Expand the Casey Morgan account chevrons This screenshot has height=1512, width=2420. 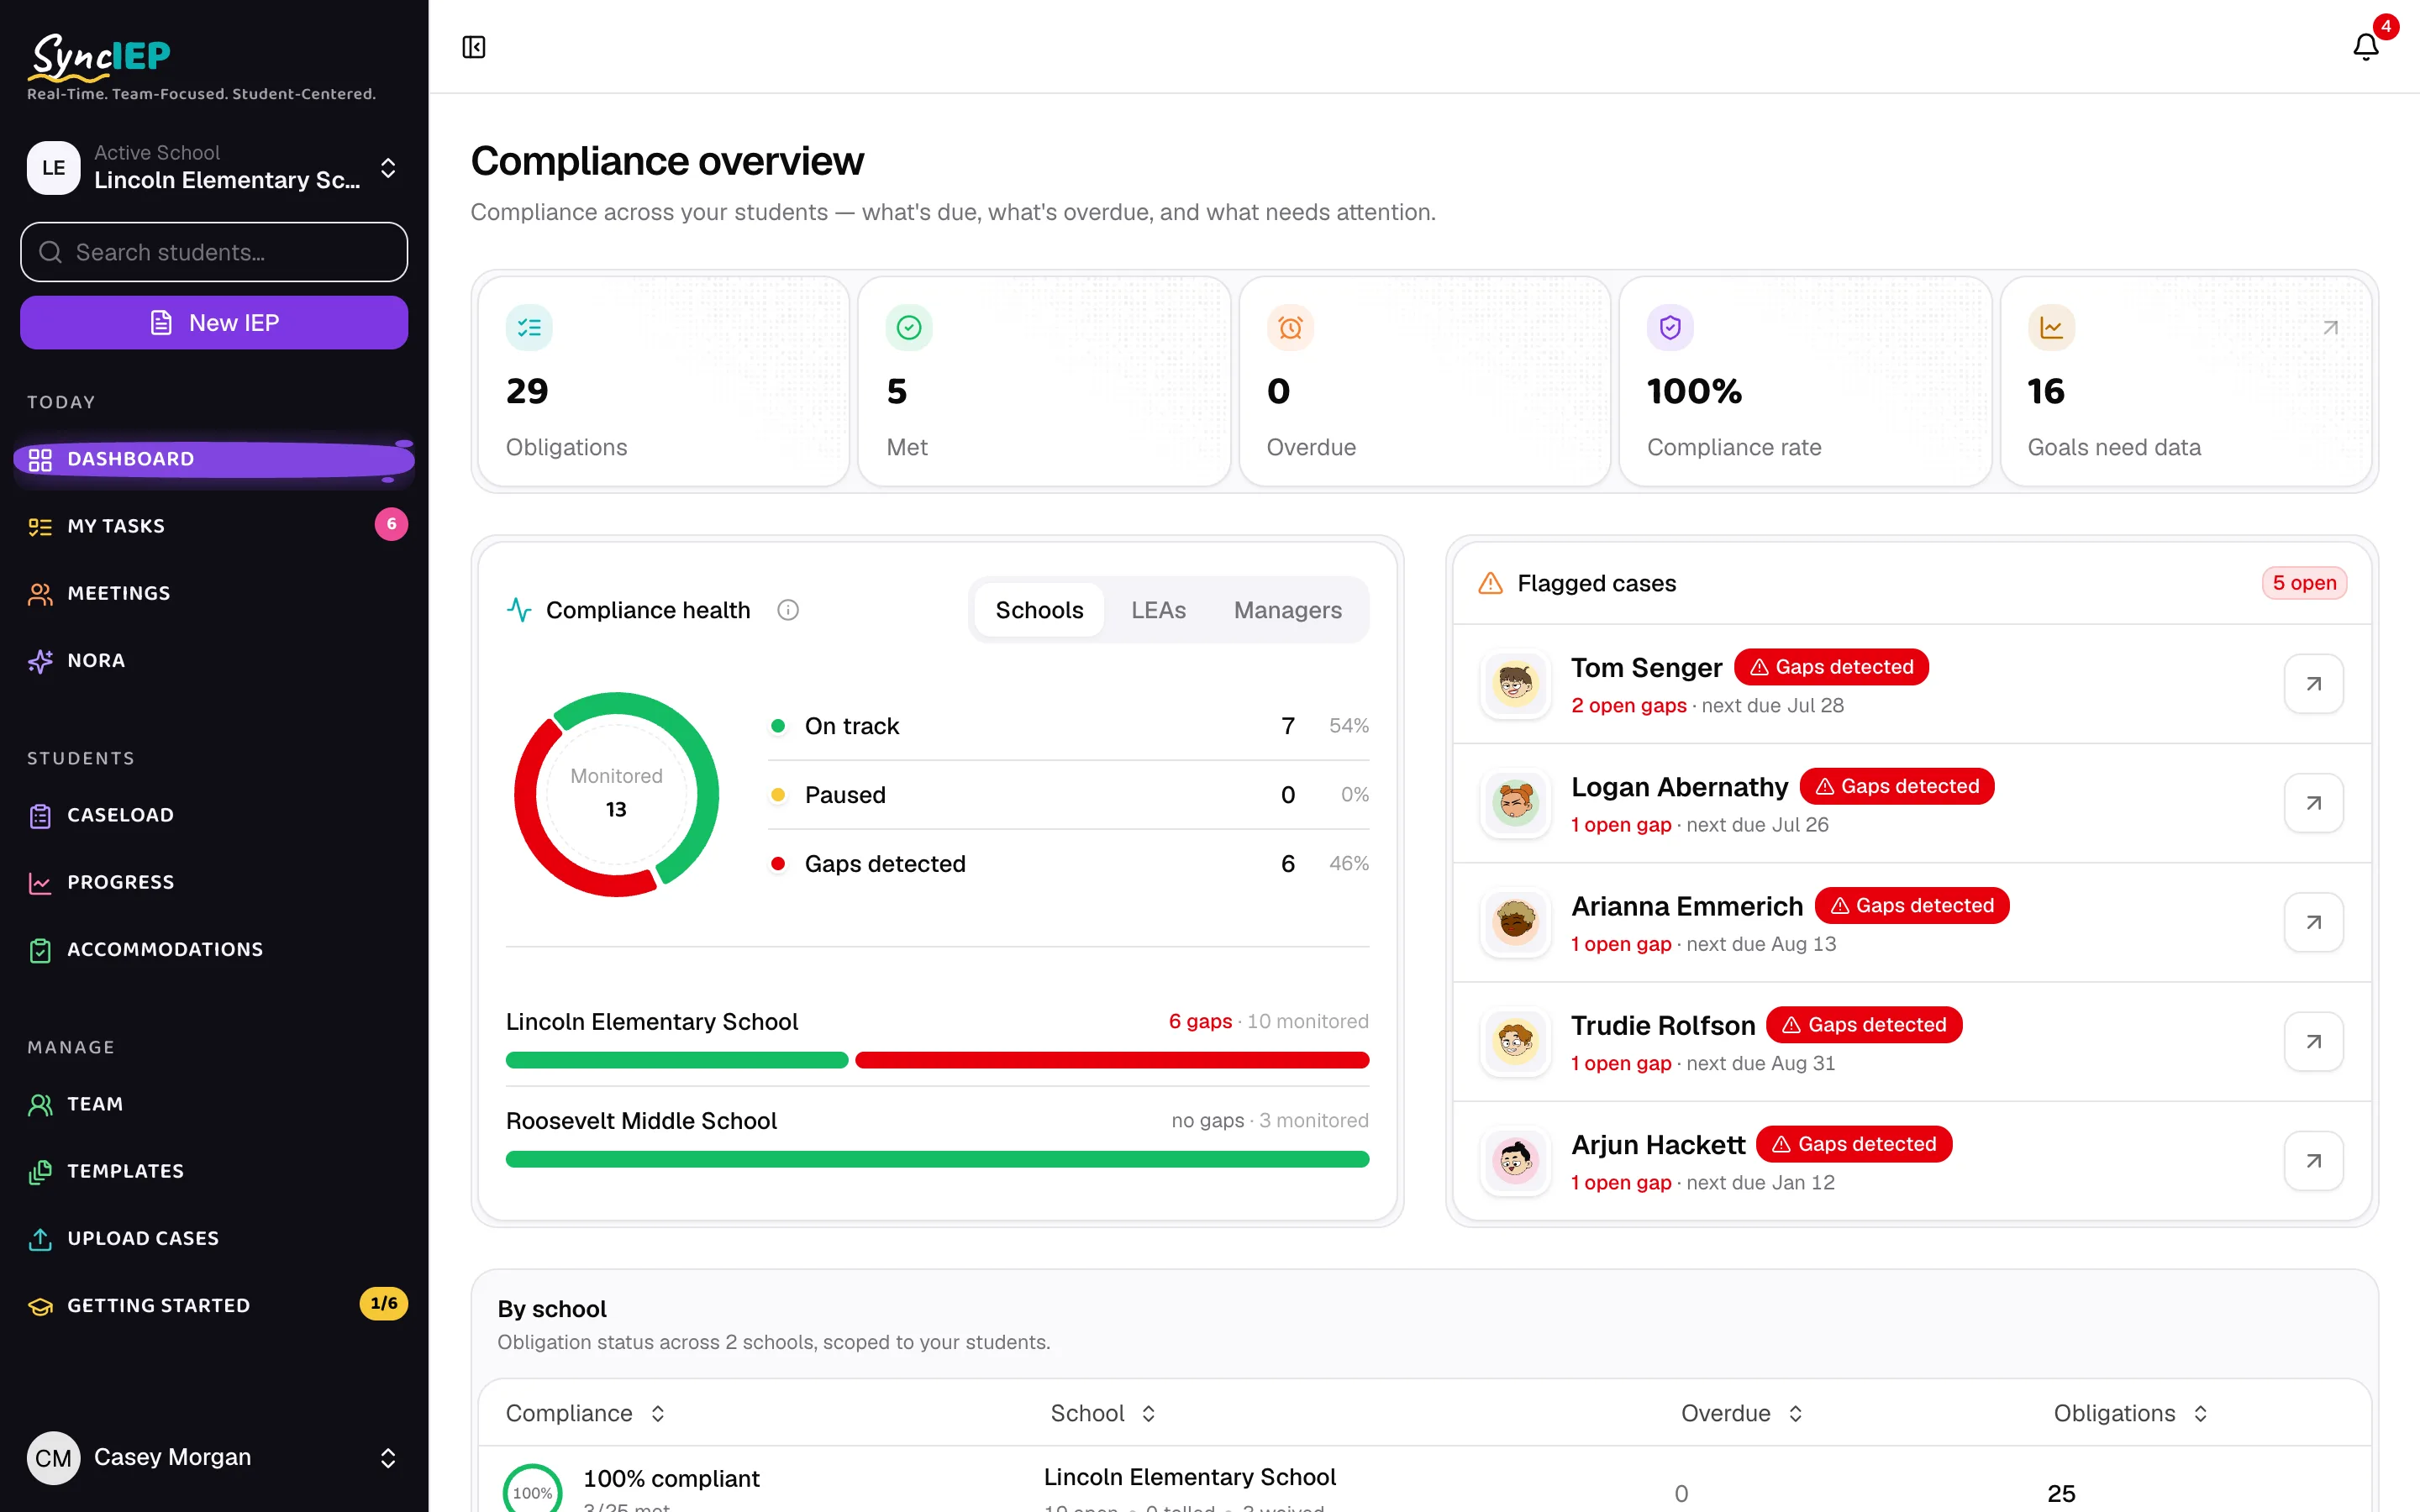[388, 1458]
